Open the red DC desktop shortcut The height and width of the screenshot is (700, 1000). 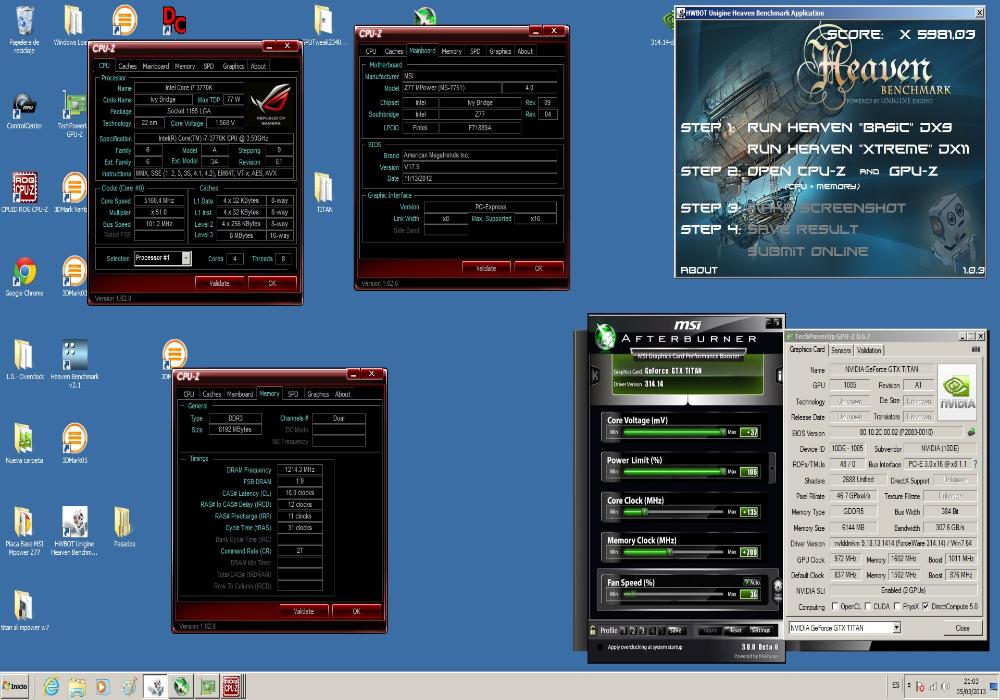pos(174,20)
